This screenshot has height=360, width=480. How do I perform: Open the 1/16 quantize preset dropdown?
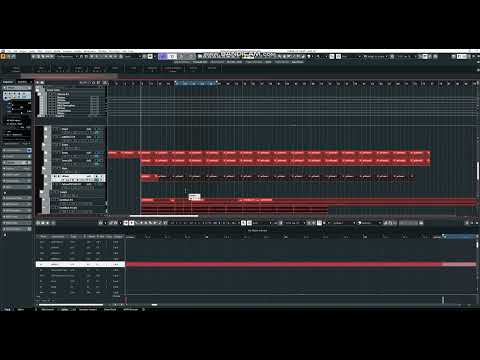406,56
